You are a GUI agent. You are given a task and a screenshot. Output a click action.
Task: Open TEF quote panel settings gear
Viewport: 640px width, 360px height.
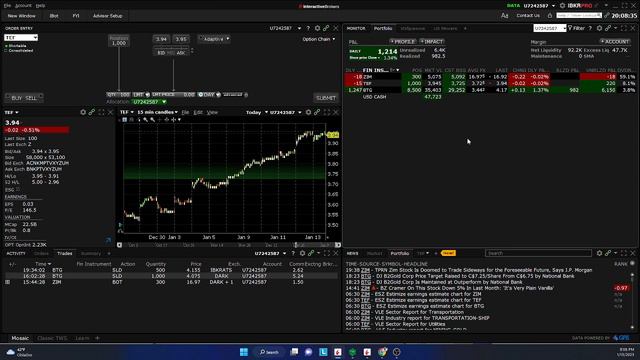(x=83, y=112)
